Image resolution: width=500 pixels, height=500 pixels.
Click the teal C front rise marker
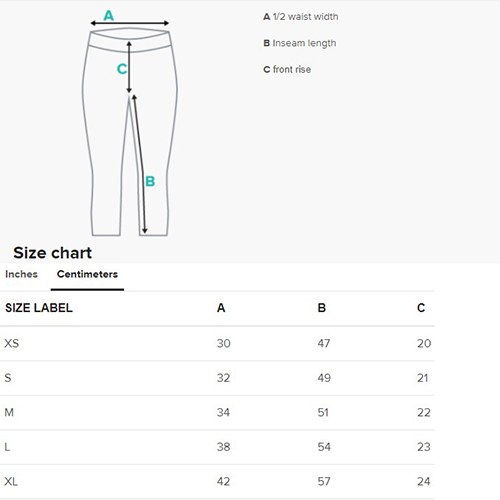(122, 69)
